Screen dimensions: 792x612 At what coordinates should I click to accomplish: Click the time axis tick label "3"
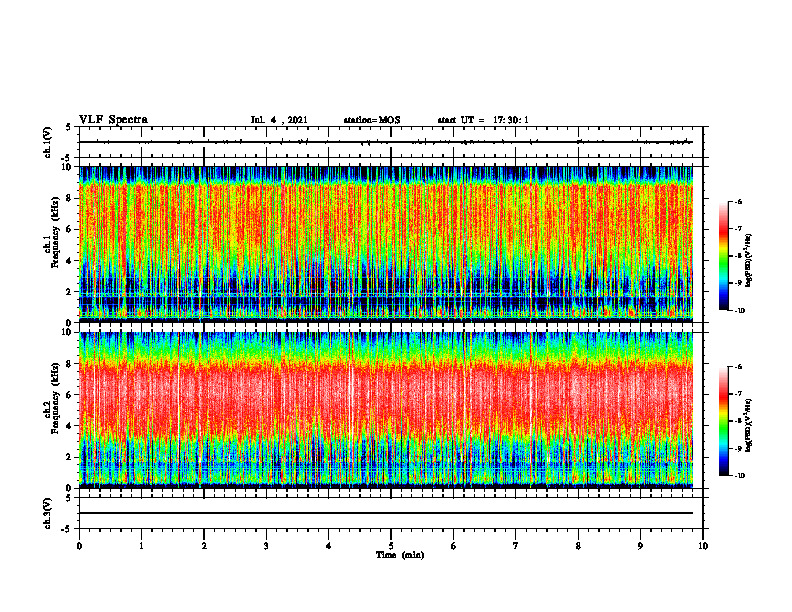[266, 546]
